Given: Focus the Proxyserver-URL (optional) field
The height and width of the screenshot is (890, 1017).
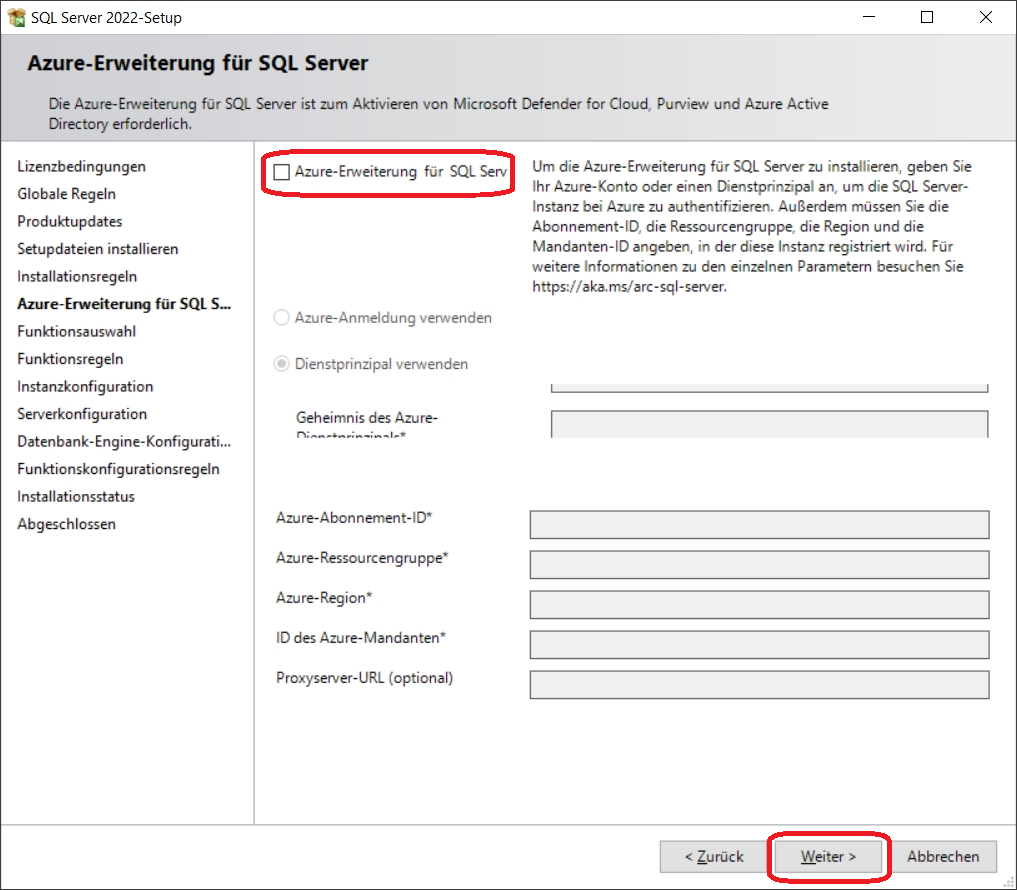Looking at the screenshot, I should 760,685.
